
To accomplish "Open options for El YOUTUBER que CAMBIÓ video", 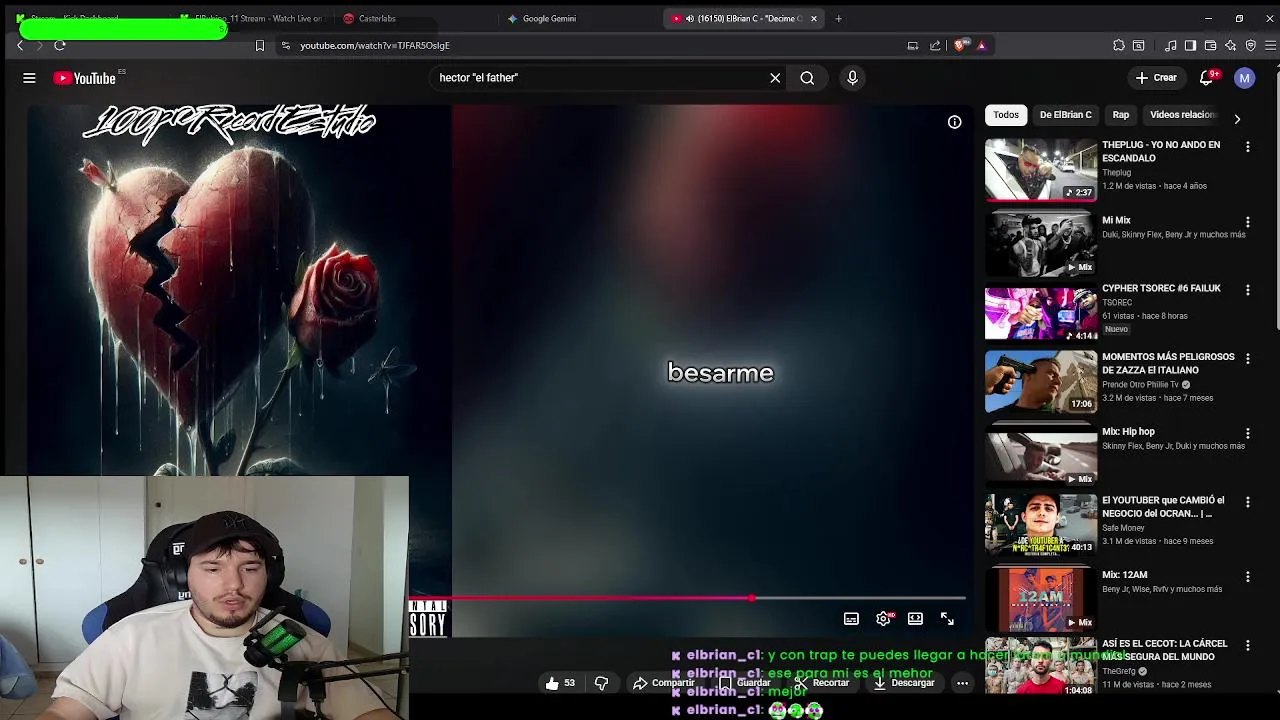I will [x=1247, y=502].
